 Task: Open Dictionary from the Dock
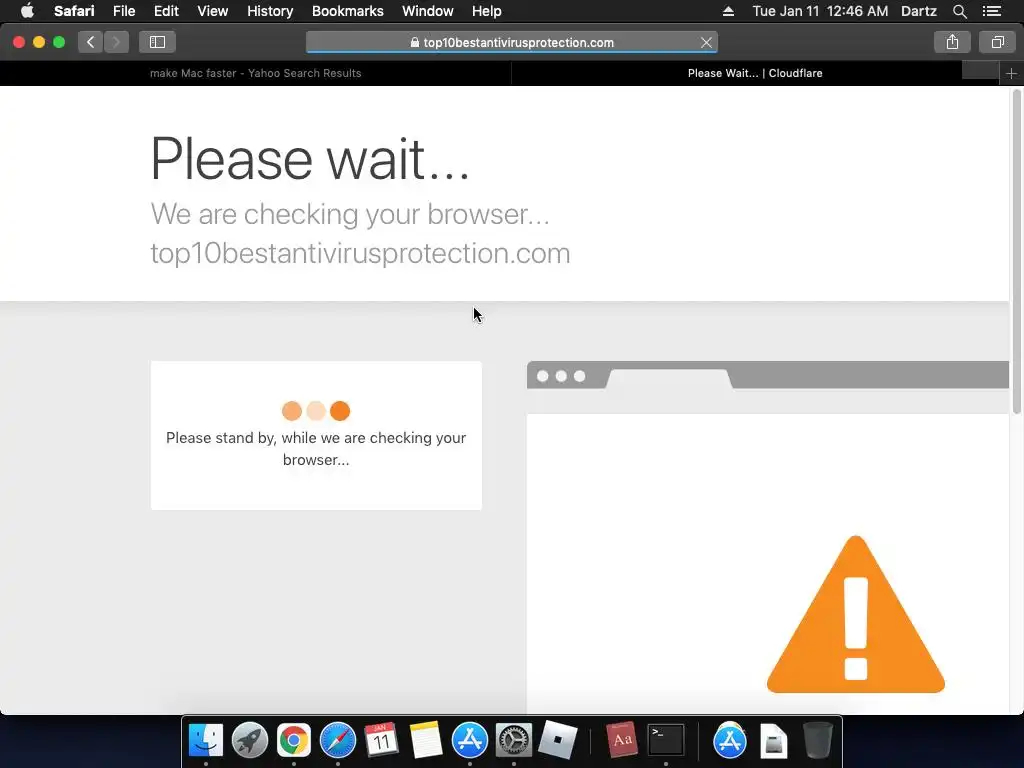pos(621,741)
